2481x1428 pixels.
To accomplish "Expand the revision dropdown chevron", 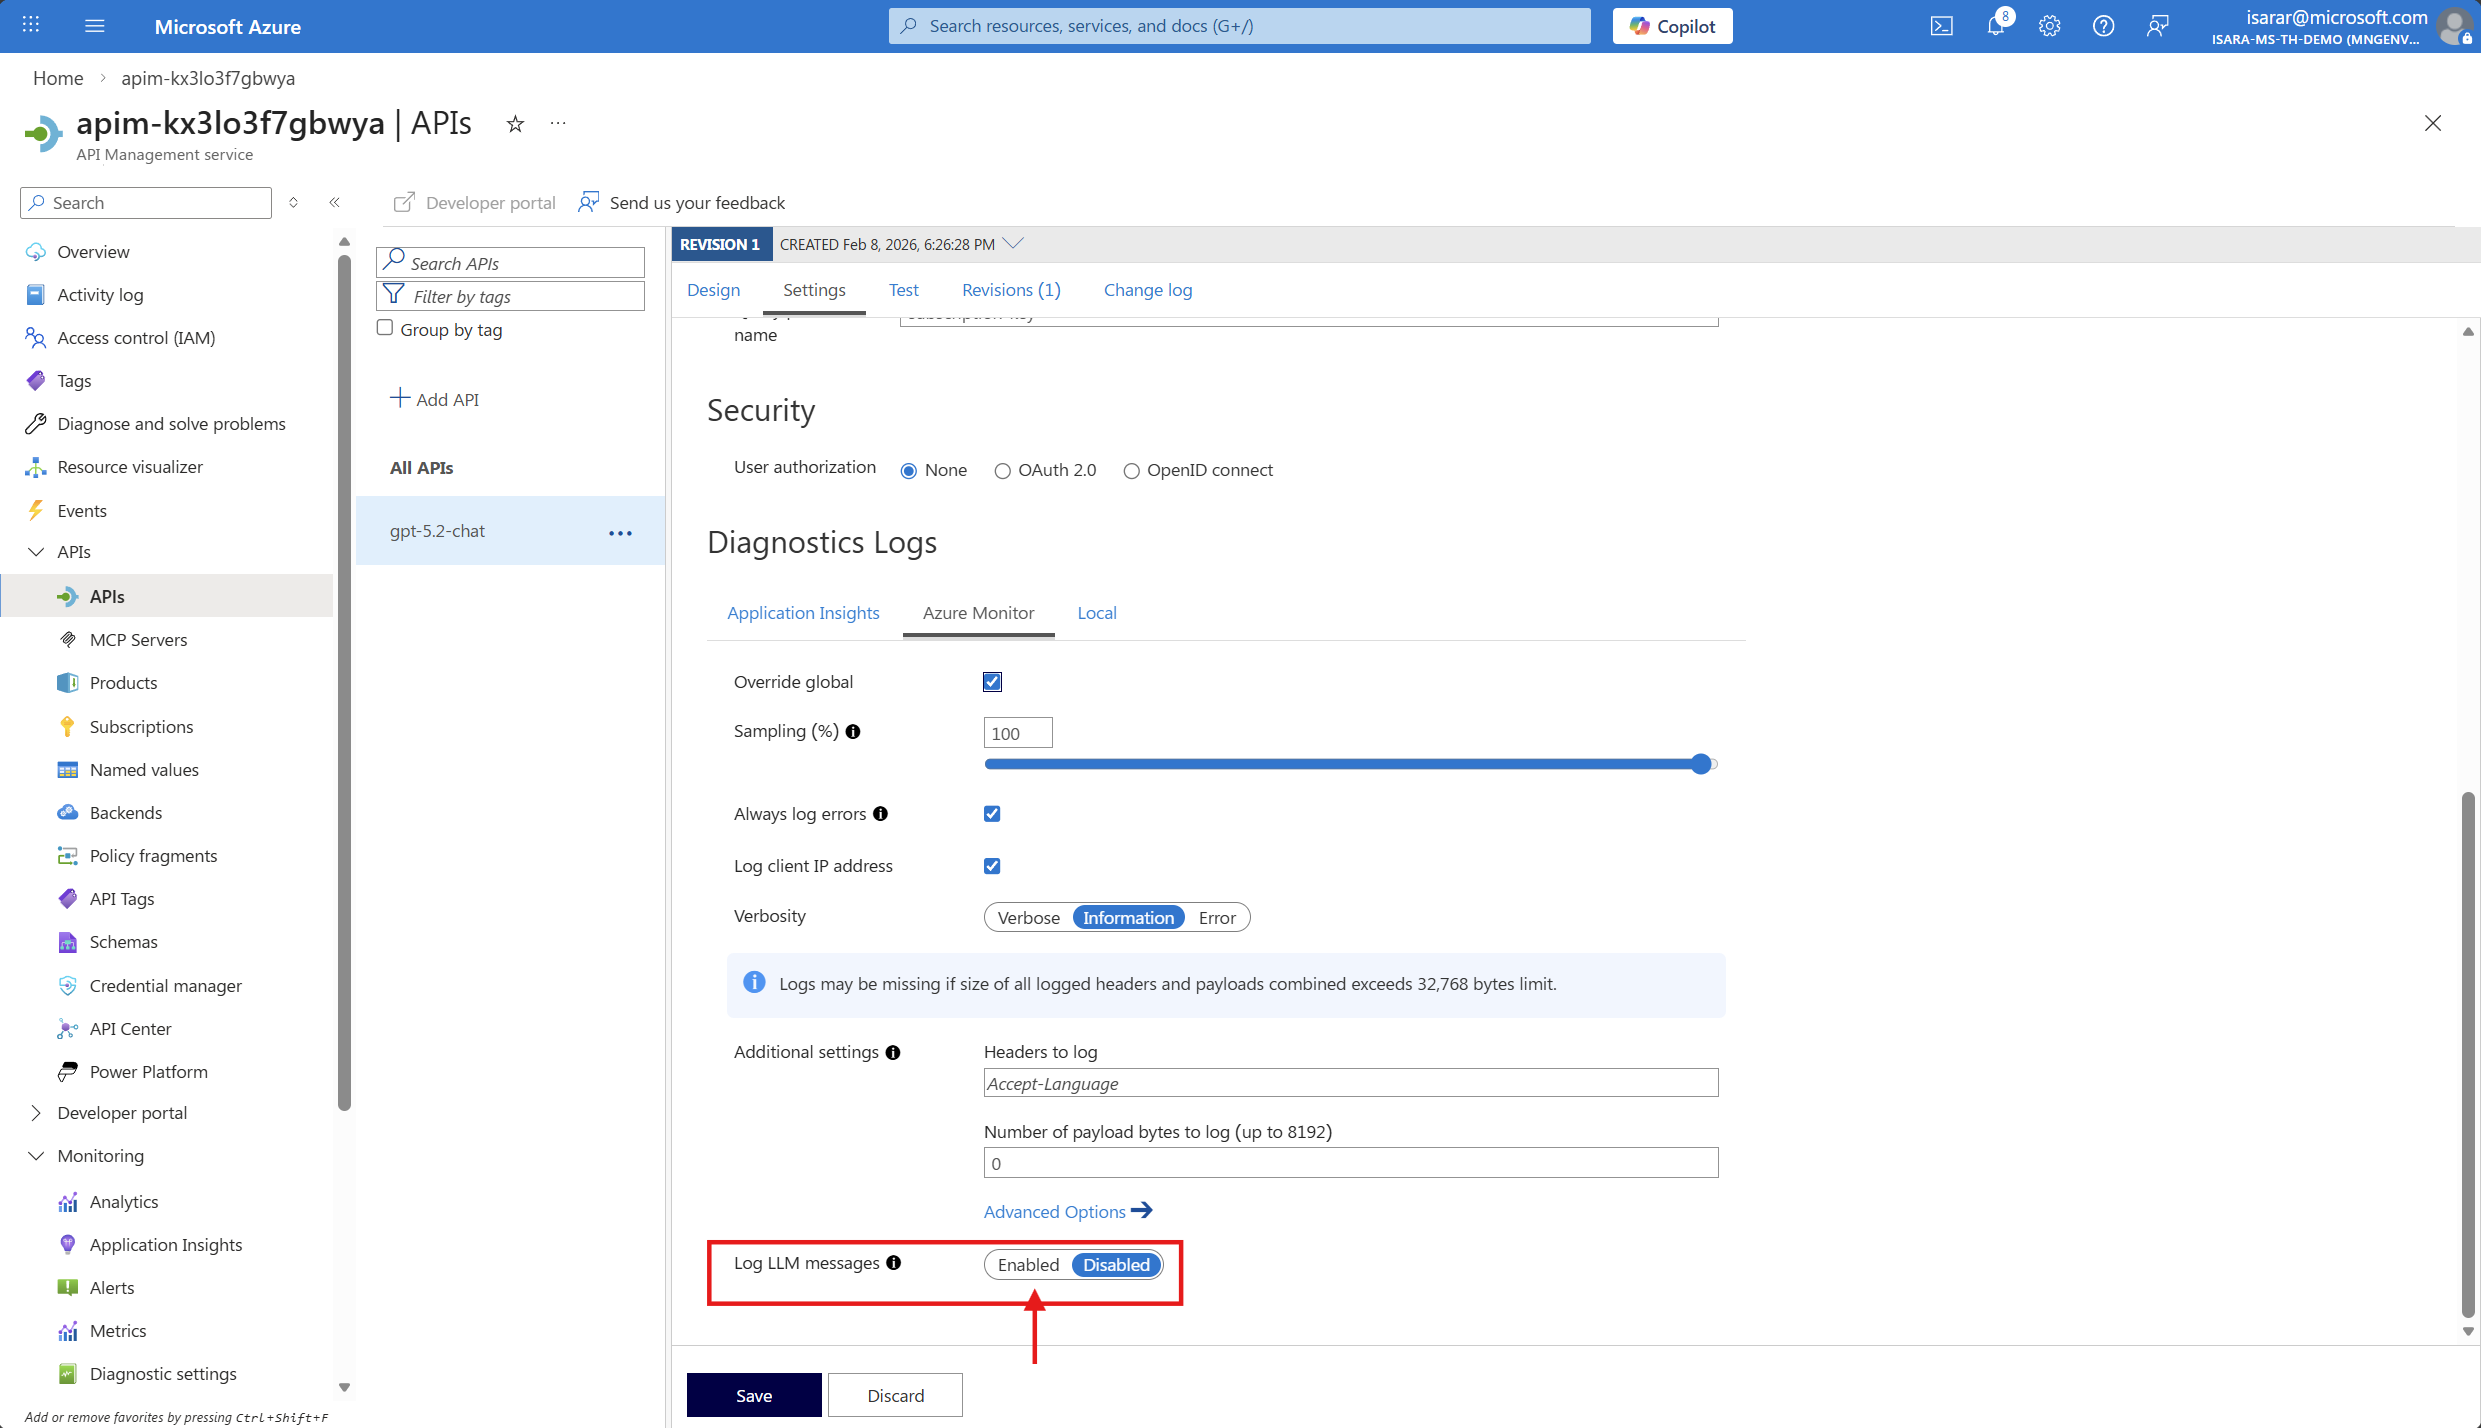I will (x=1013, y=243).
